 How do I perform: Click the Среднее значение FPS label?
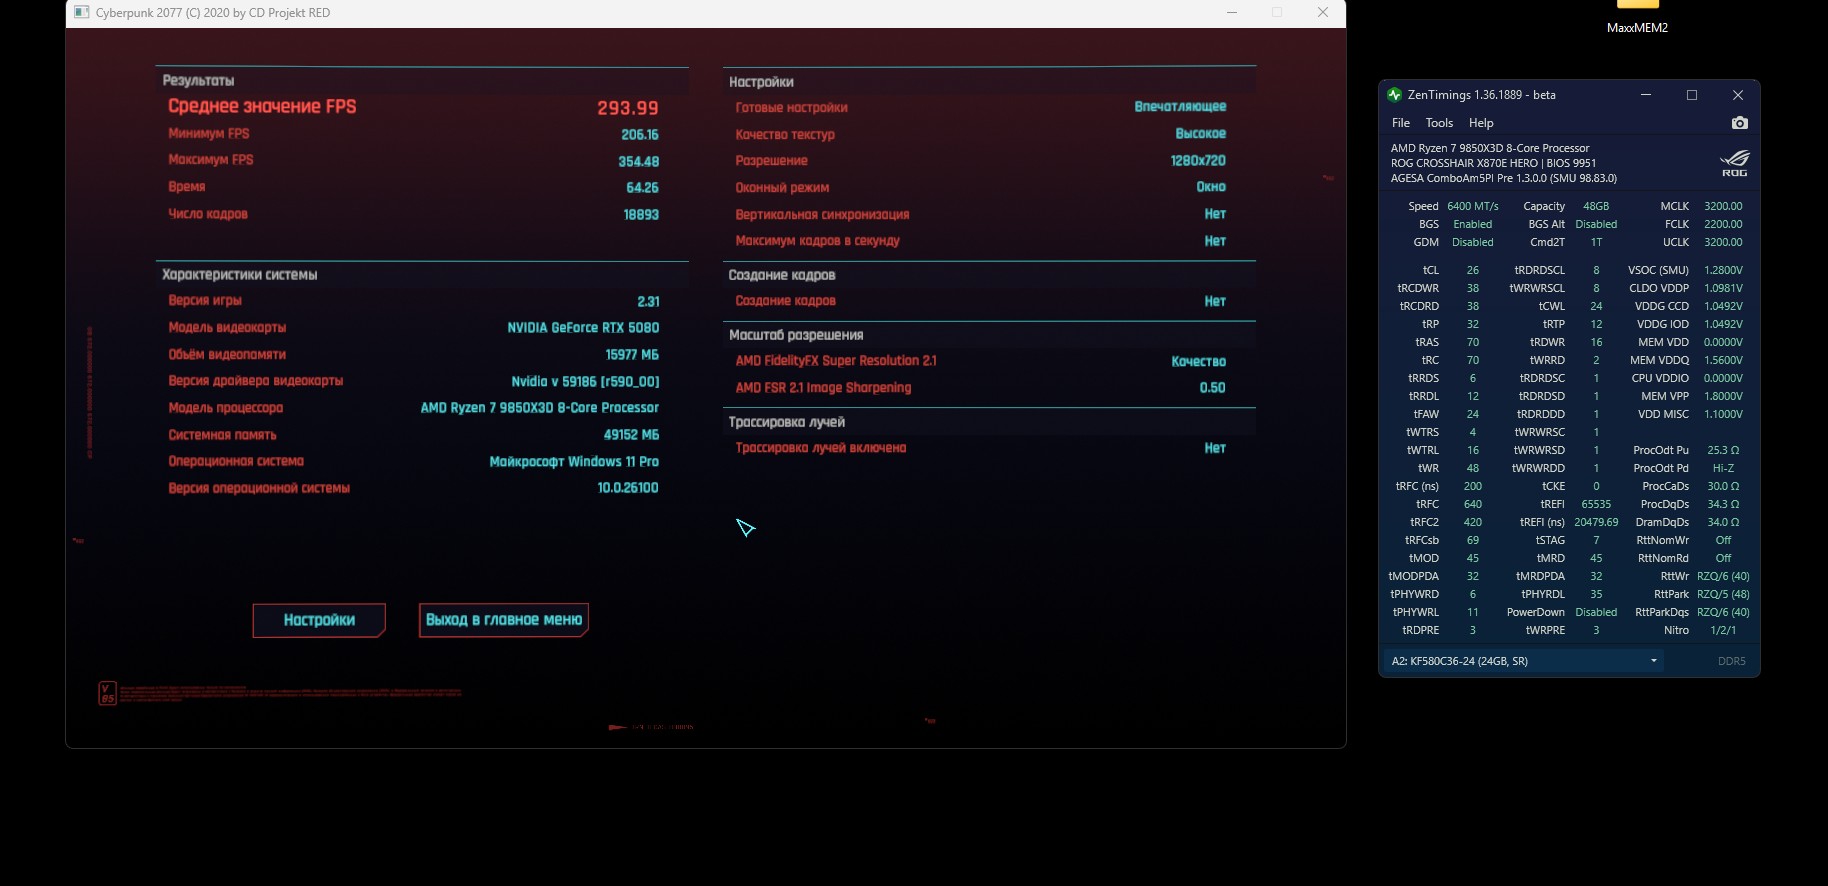(262, 107)
